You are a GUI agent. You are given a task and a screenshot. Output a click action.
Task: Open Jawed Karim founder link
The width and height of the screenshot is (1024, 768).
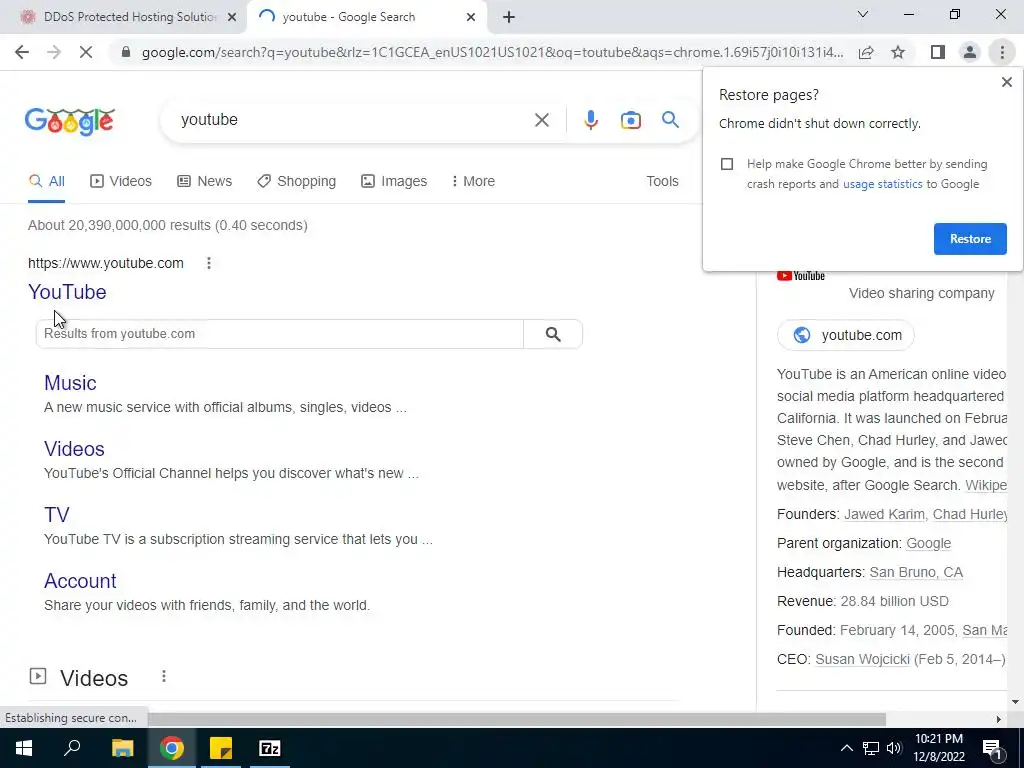point(884,515)
